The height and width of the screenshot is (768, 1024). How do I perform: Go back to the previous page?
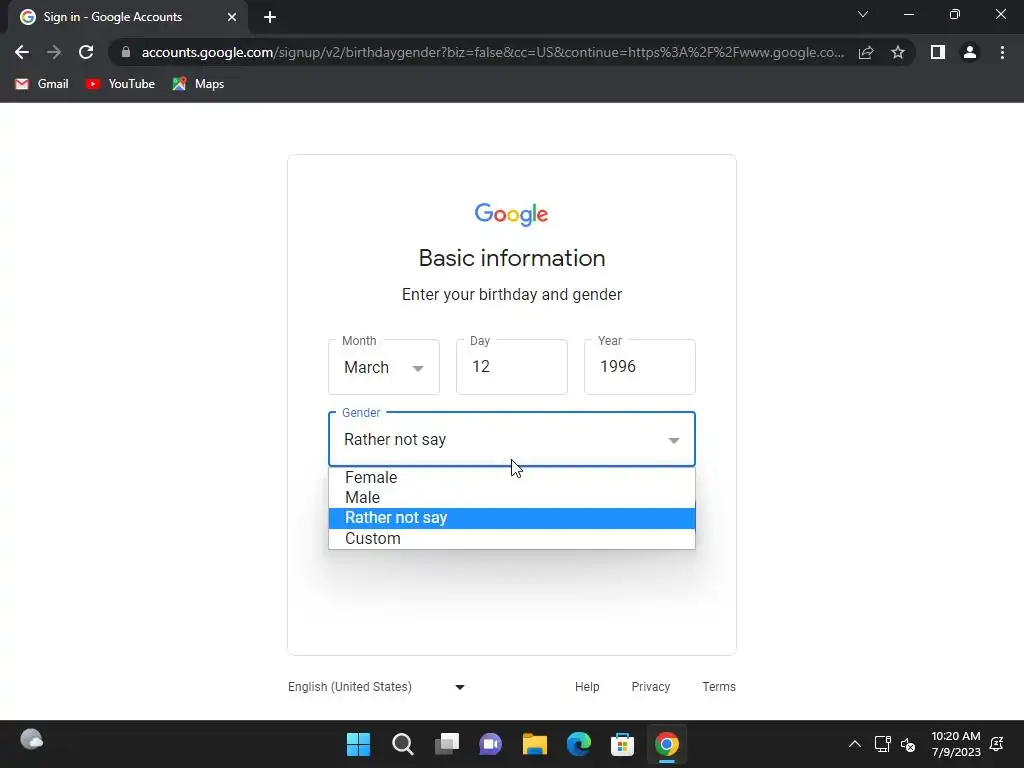pyautogui.click(x=22, y=52)
